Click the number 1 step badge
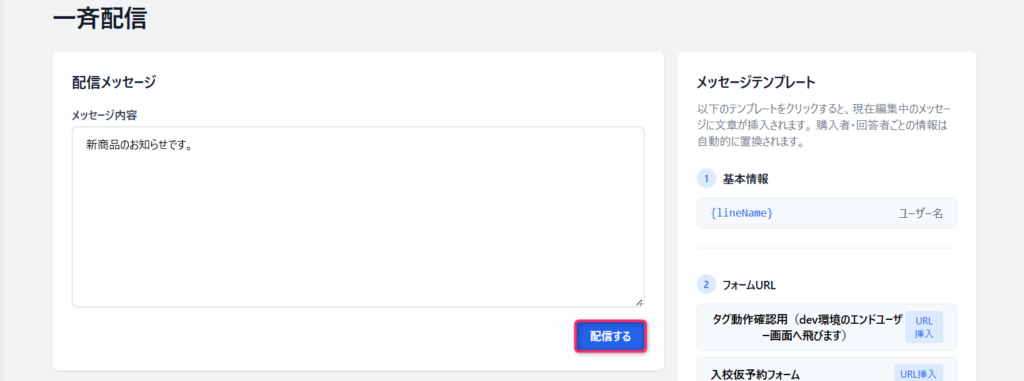 (x=706, y=178)
